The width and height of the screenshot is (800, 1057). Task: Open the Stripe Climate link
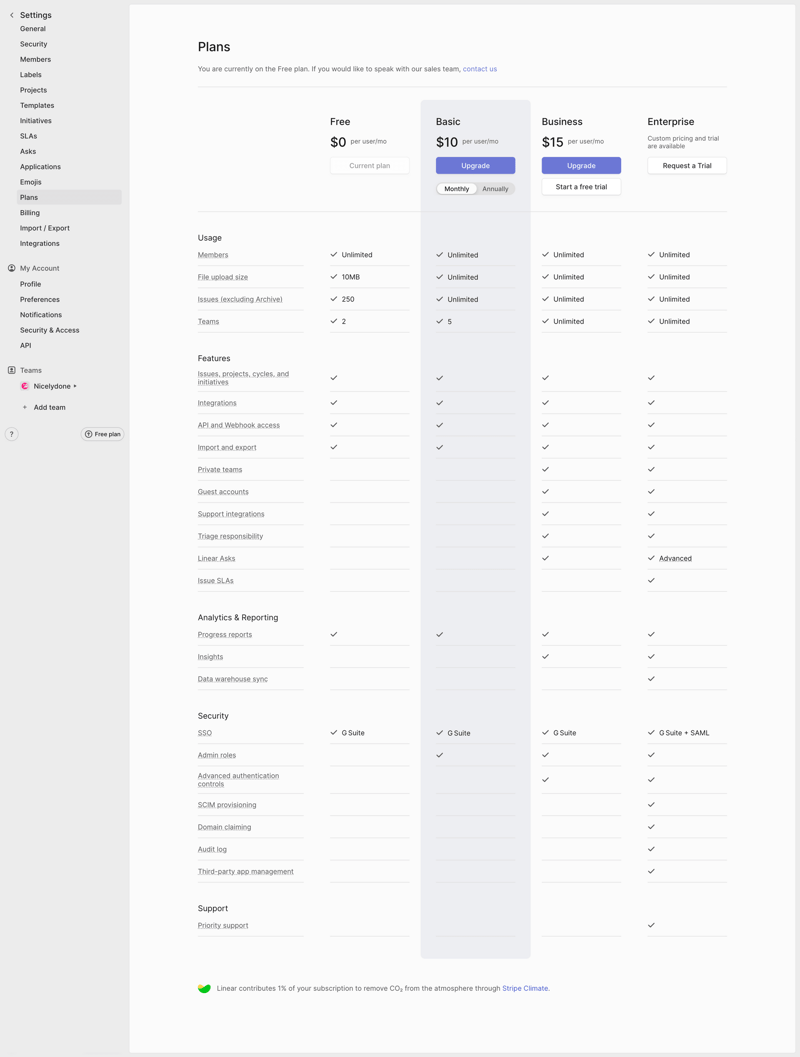point(528,988)
